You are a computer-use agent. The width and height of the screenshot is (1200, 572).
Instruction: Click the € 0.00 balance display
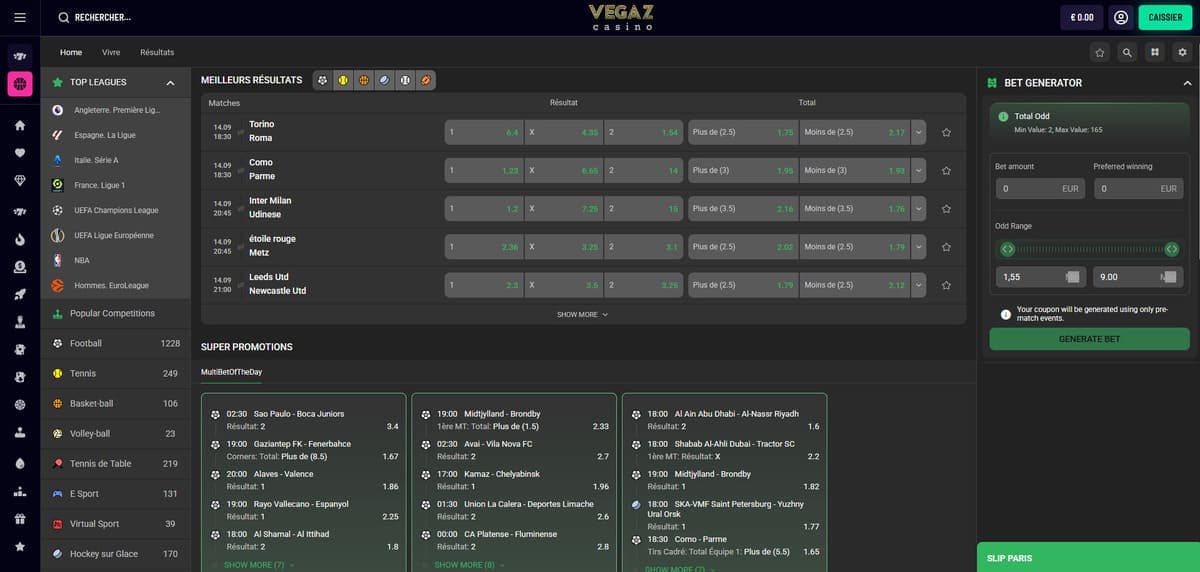[1082, 17]
